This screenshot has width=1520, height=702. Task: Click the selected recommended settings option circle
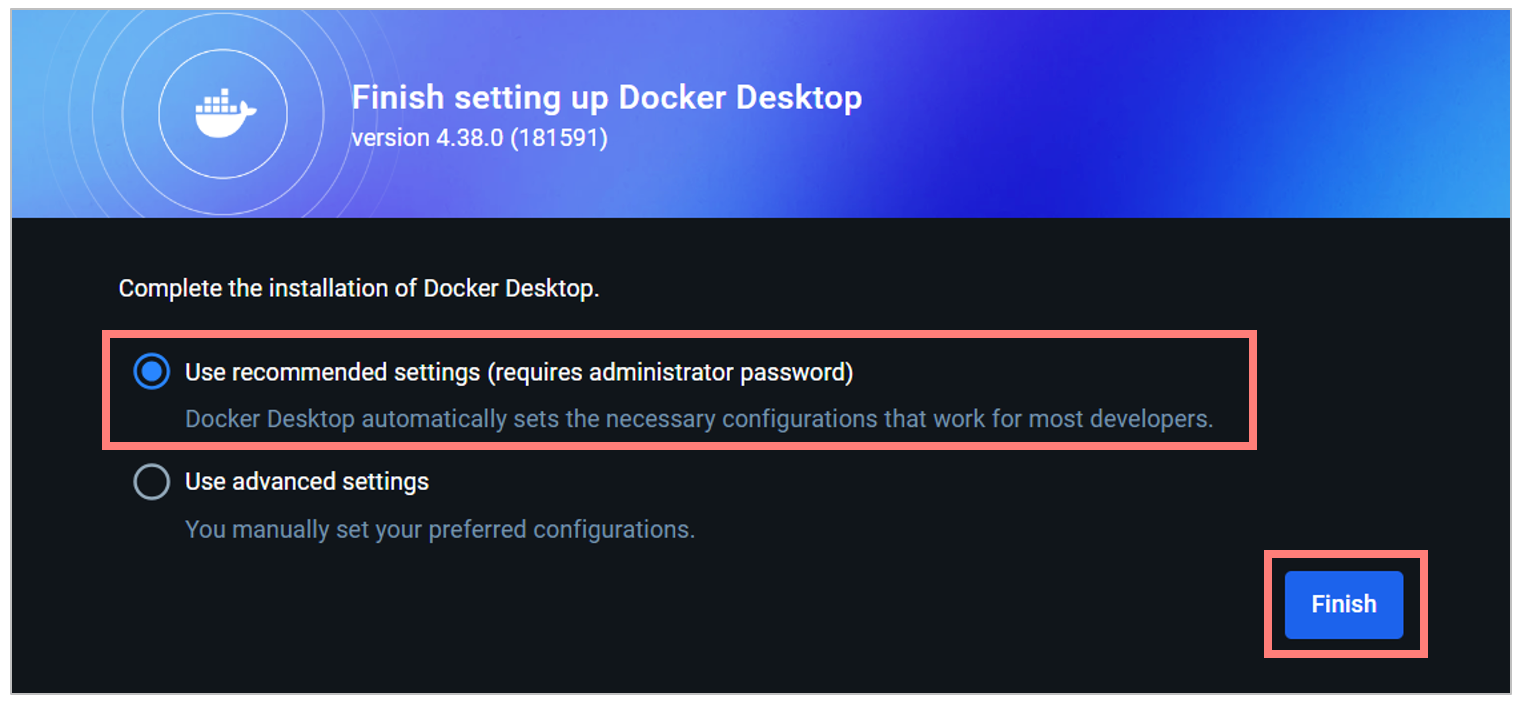[151, 372]
